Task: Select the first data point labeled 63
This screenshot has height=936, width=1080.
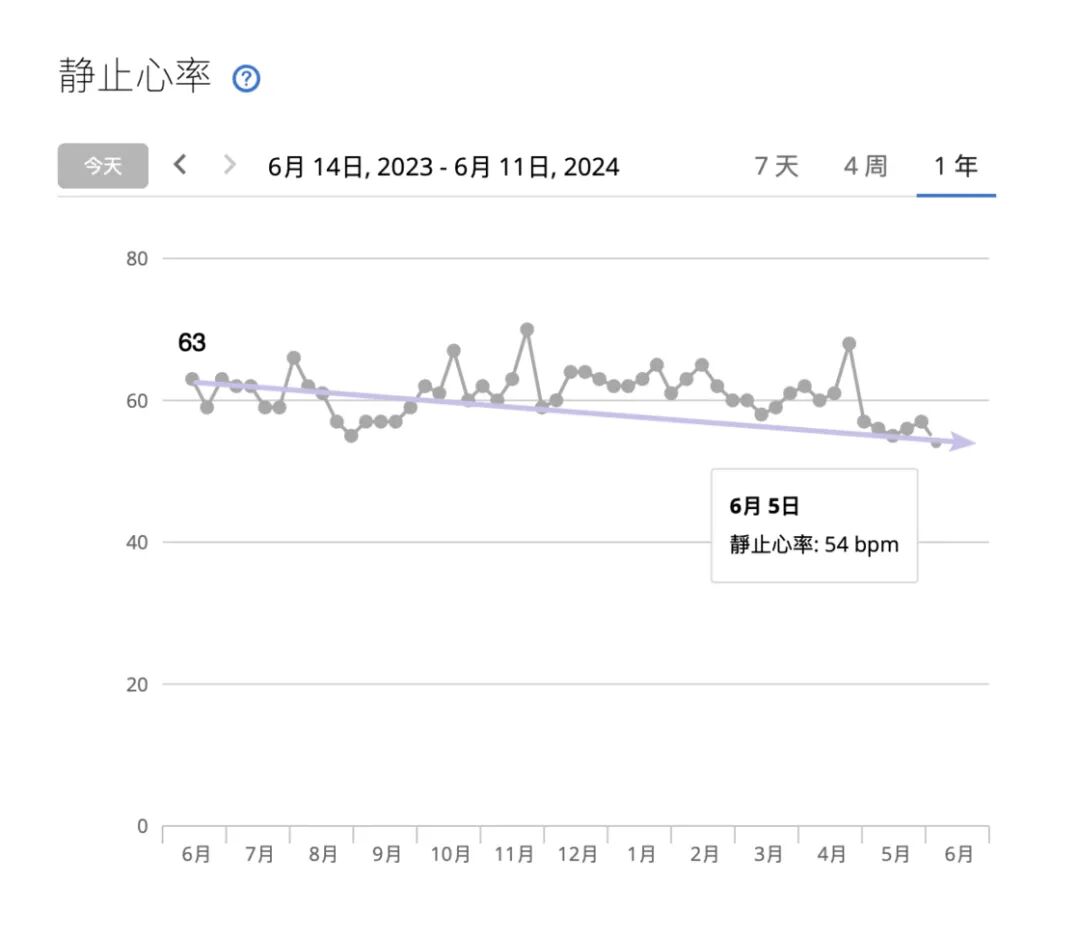Action: [x=192, y=379]
